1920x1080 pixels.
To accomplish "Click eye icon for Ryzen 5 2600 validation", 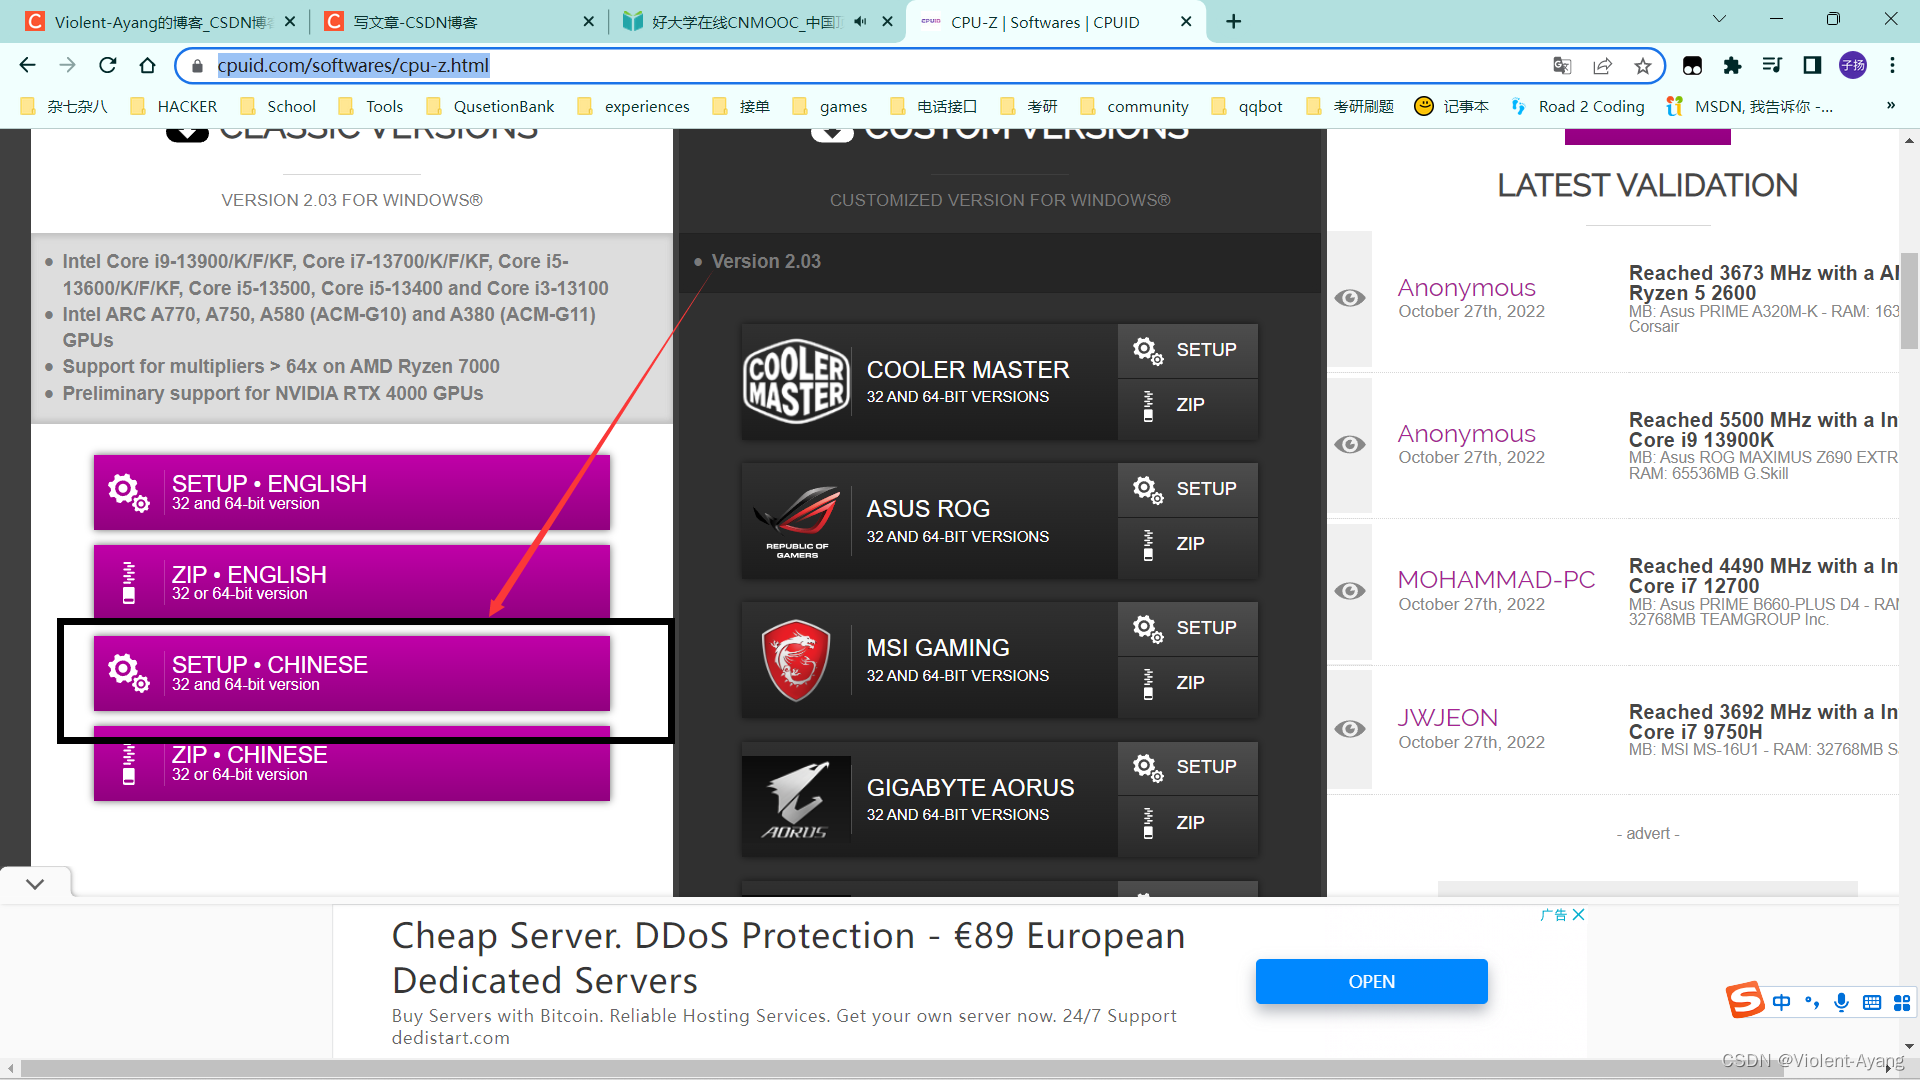I will point(1350,298).
